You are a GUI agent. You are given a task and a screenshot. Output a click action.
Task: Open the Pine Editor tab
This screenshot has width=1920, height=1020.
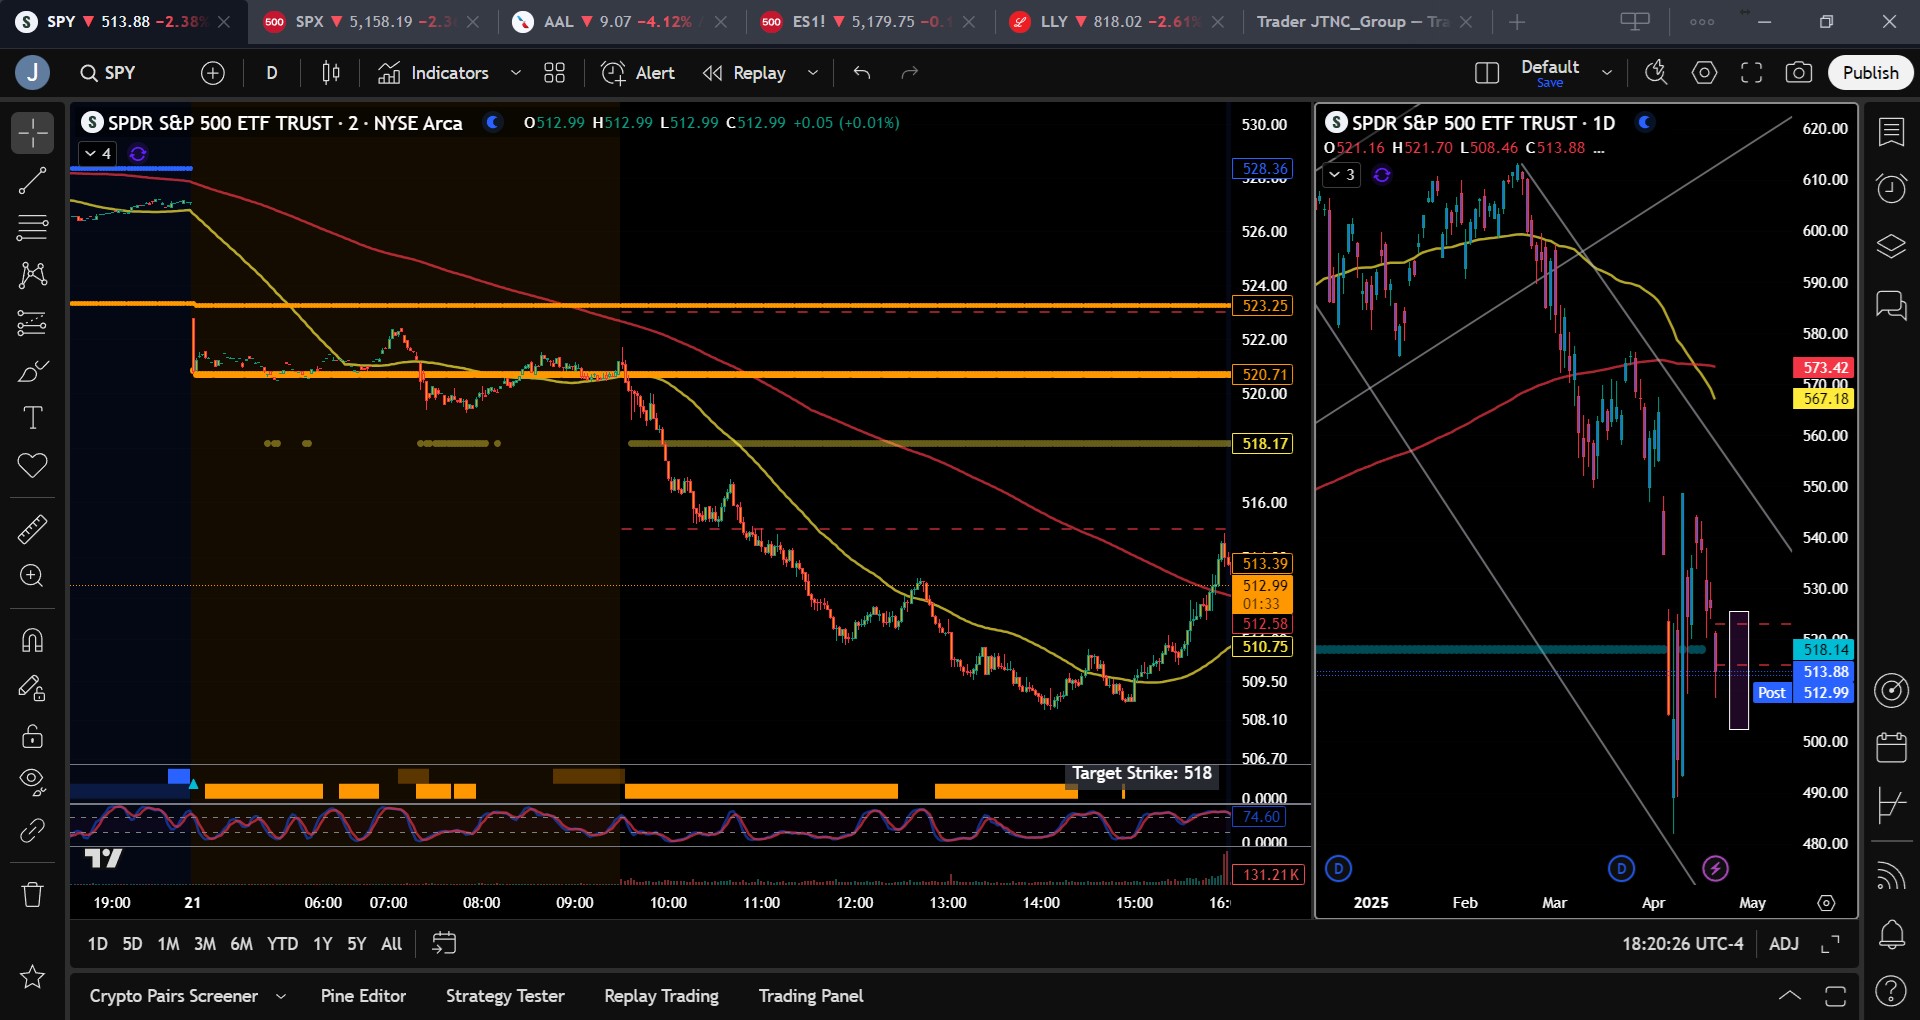point(363,996)
